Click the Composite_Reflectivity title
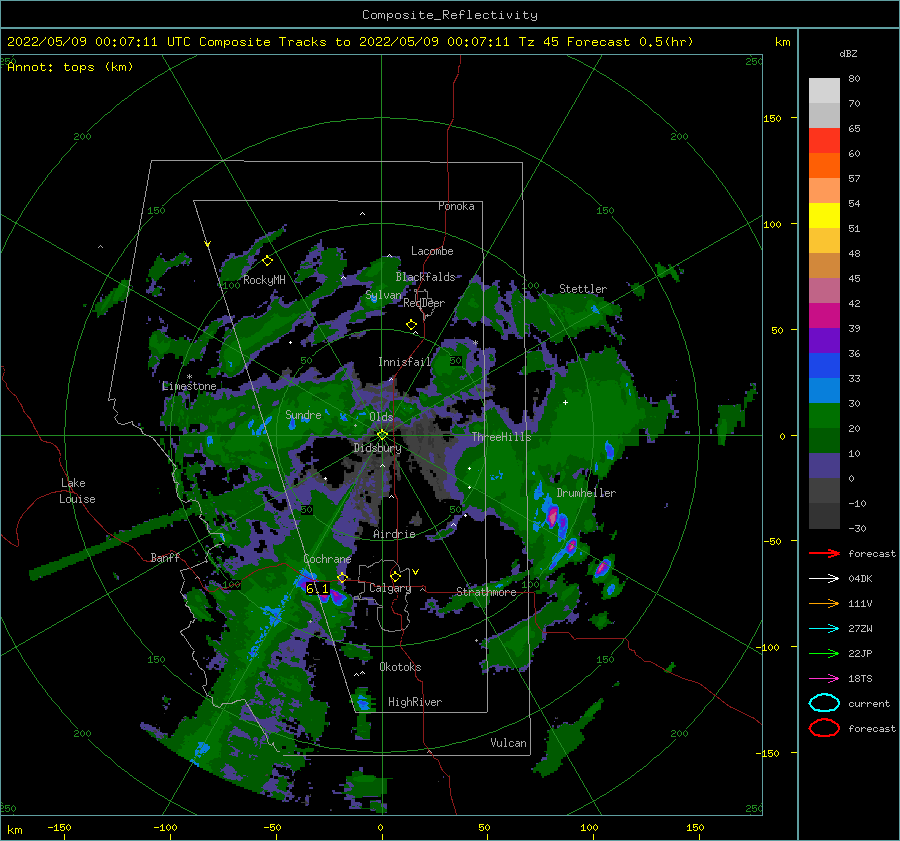The image size is (900, 841). coord(450,15)
